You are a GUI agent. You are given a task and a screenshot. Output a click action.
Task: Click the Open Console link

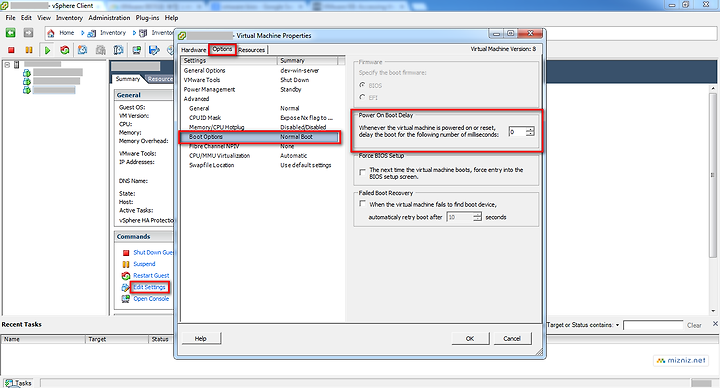point(151,299)
